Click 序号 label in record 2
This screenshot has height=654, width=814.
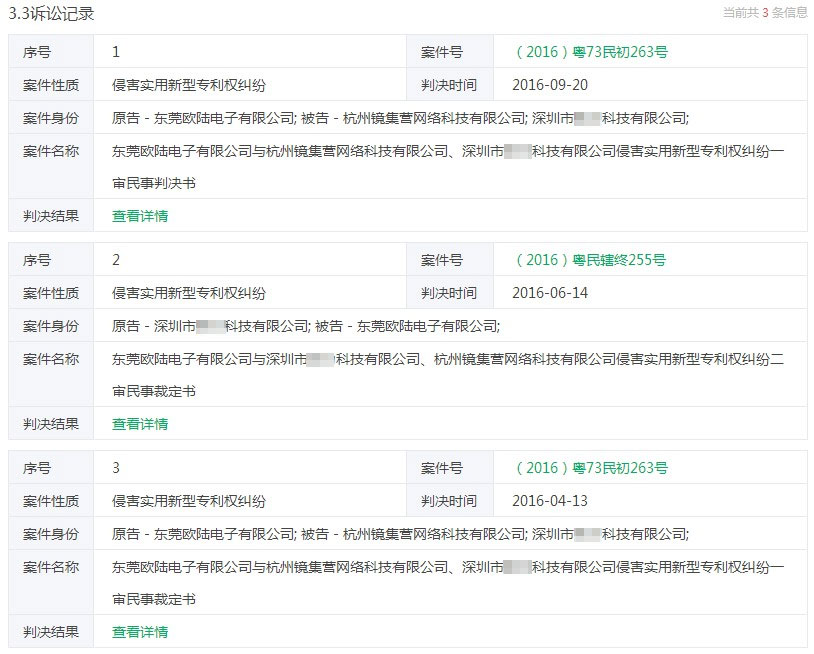pos(37,260)
